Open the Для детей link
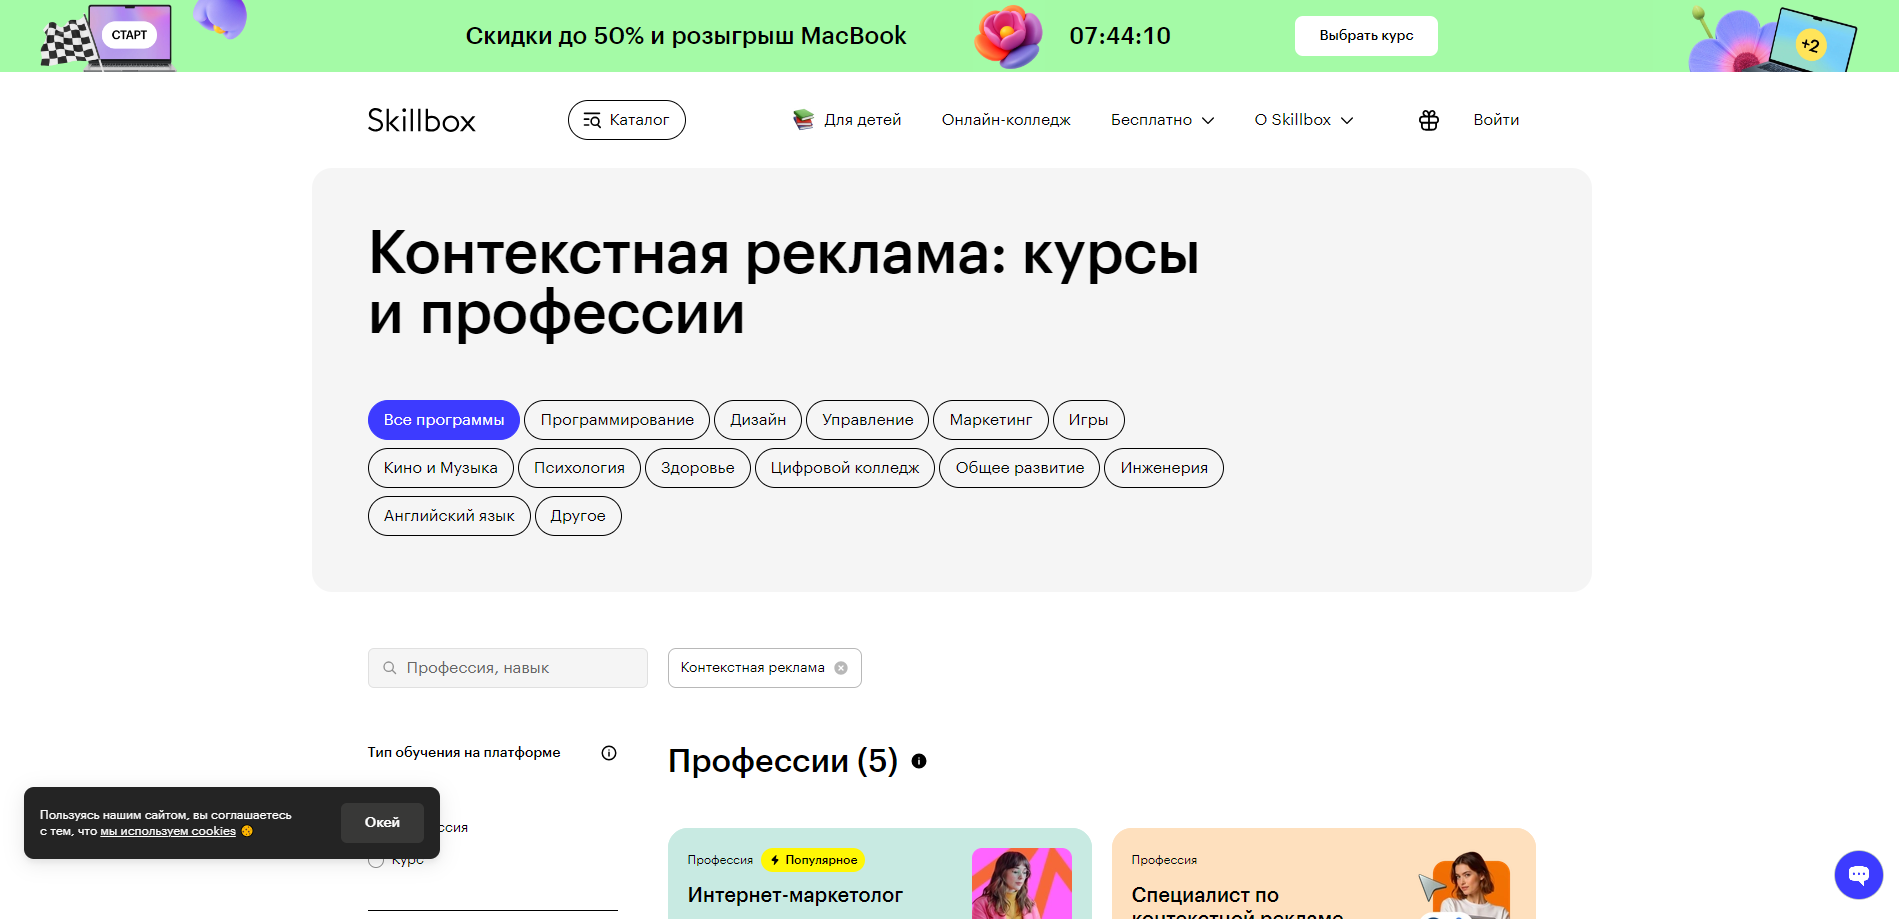Screen dimensions: 1899x919 [847, 120]
